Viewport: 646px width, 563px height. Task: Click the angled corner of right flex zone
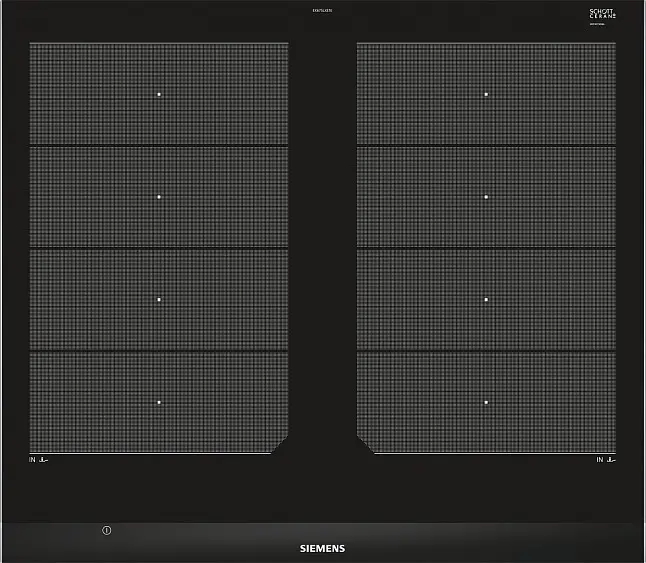(366, 444)
